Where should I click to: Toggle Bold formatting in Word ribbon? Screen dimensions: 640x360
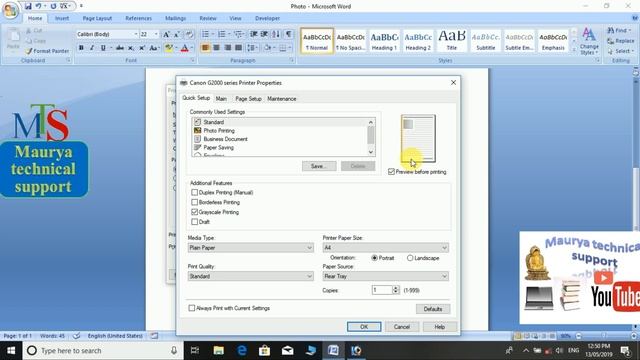[x=81, y=48]
